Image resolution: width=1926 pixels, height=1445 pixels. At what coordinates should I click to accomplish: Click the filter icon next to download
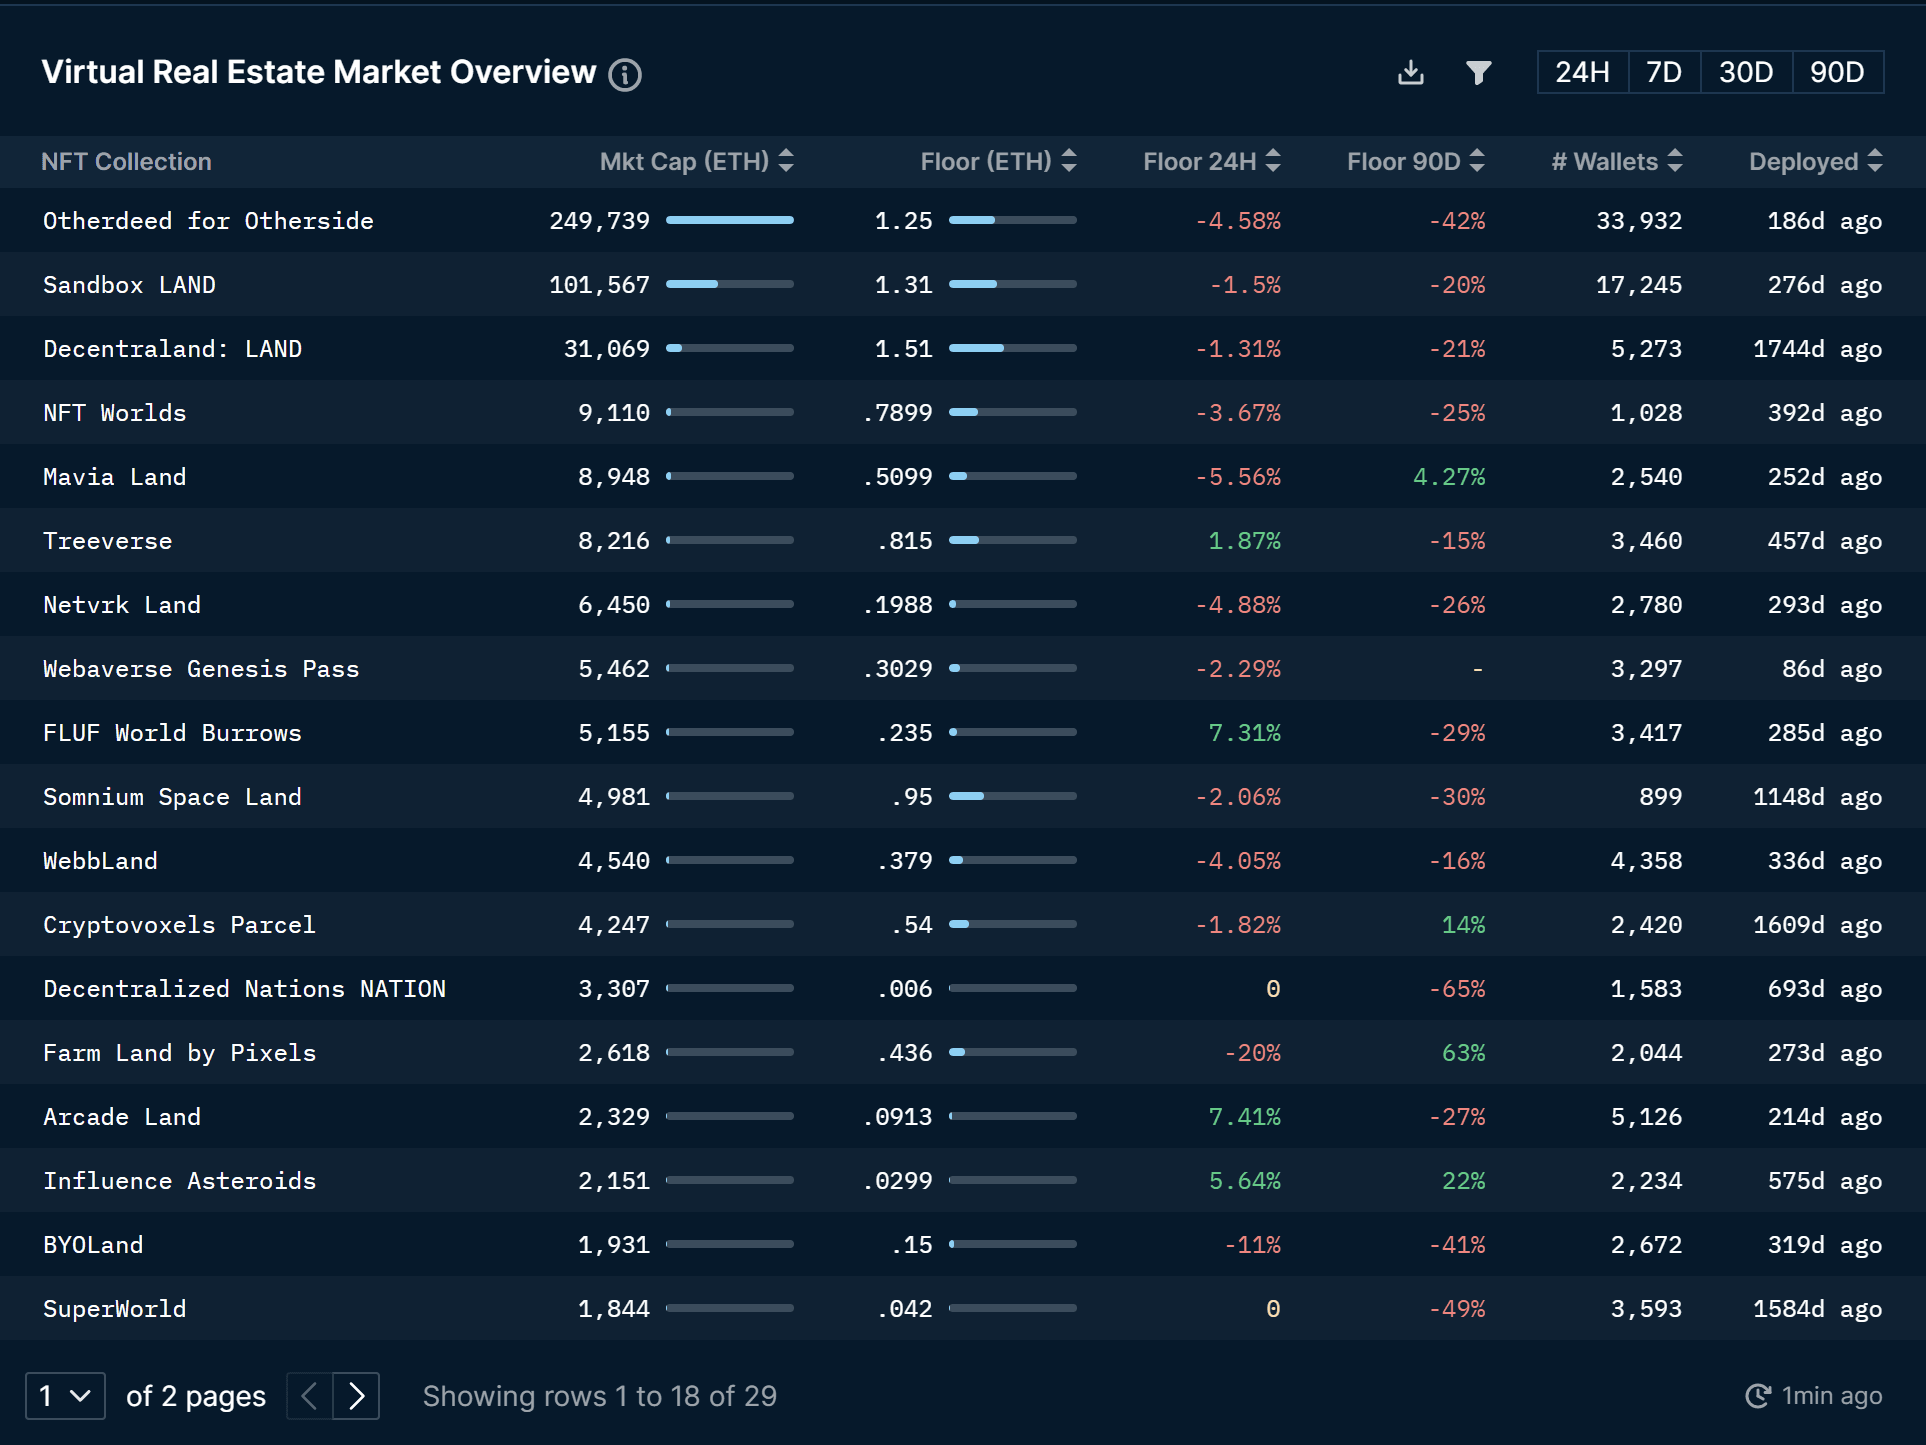tap(1478, 72)
